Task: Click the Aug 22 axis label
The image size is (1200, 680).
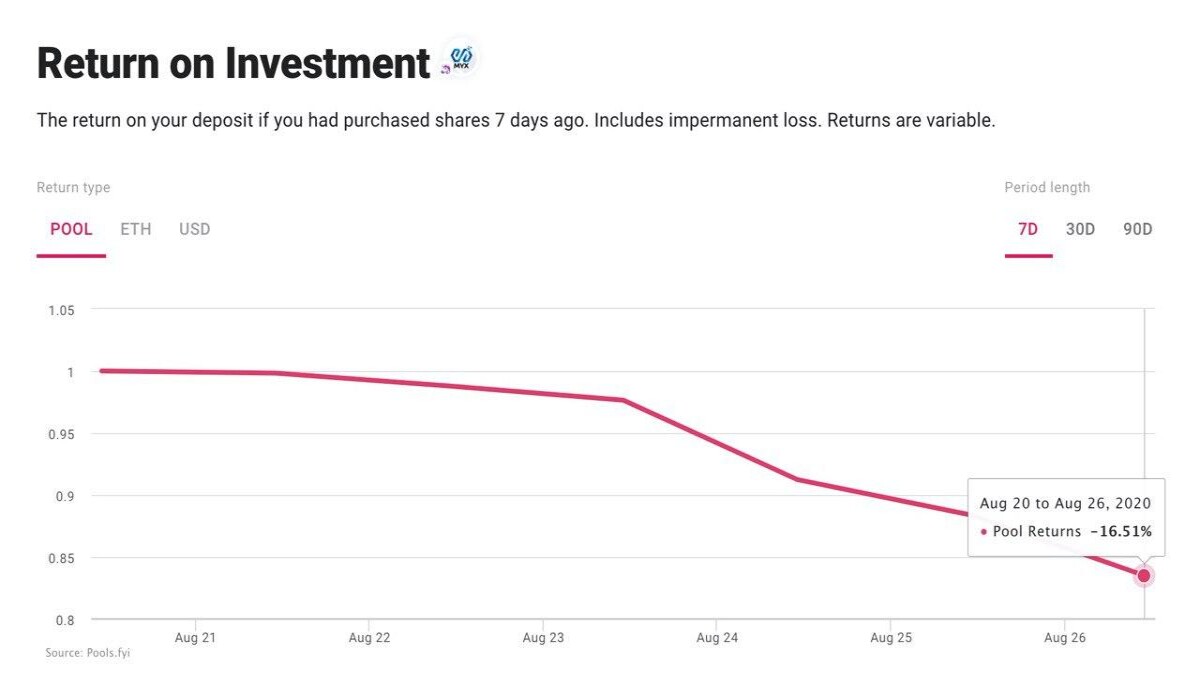Action: pyautogui.click(x=369, y=637)
